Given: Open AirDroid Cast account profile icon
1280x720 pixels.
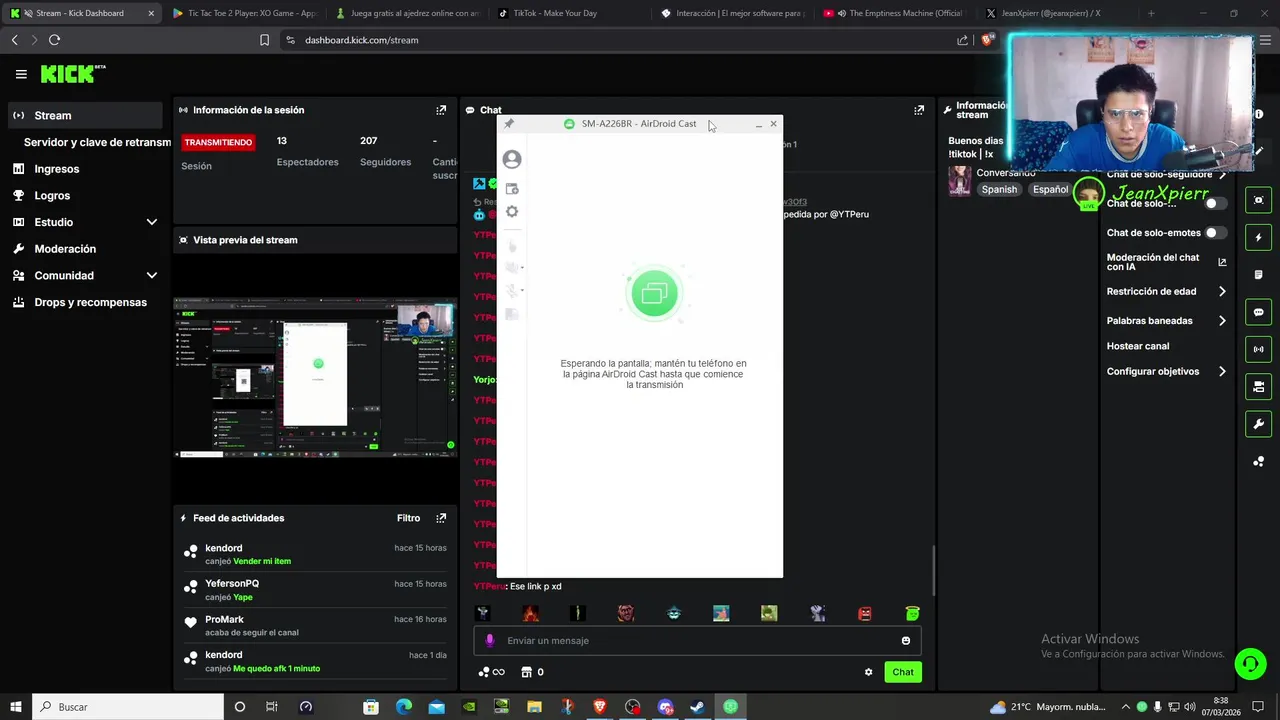Looking at the screenshot, I should 512,159.
